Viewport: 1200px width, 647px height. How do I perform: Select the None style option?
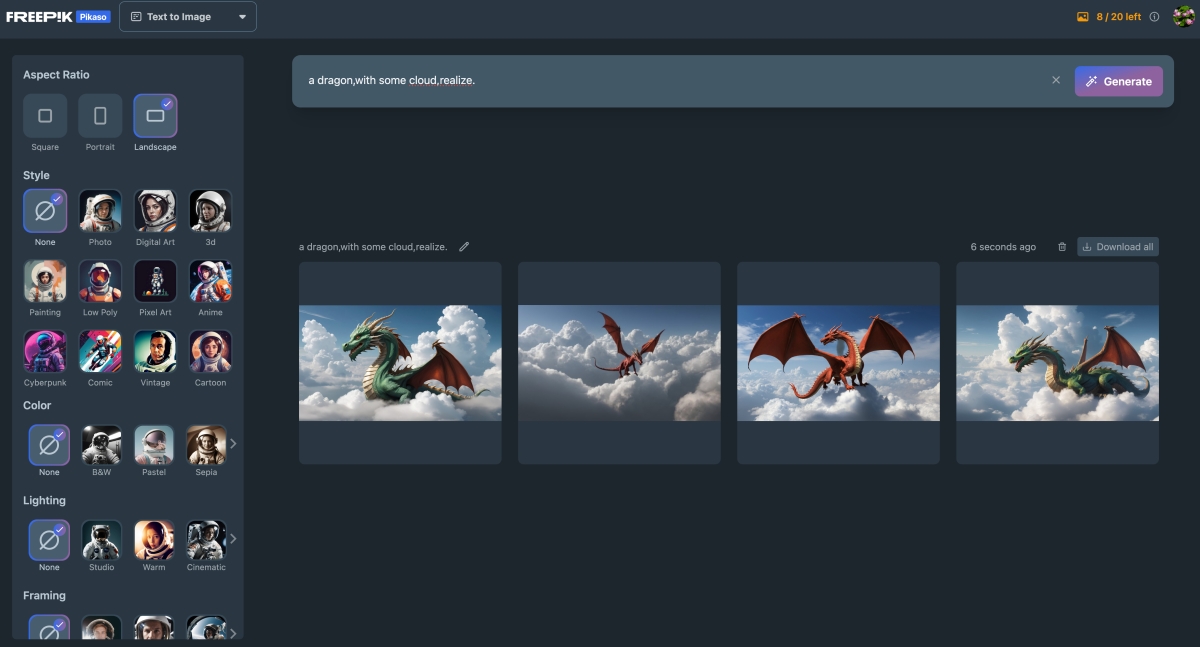tap(45, 211)
